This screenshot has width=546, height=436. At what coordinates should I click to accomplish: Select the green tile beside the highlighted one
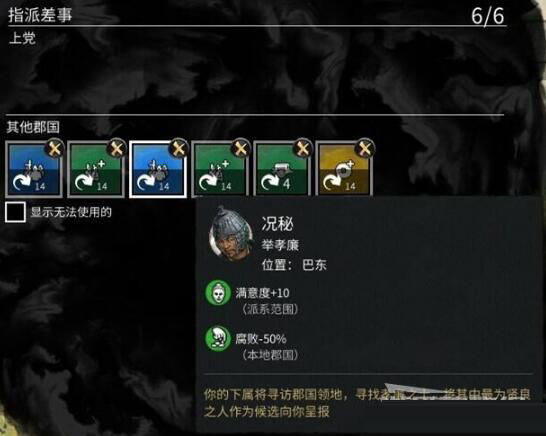220,169
